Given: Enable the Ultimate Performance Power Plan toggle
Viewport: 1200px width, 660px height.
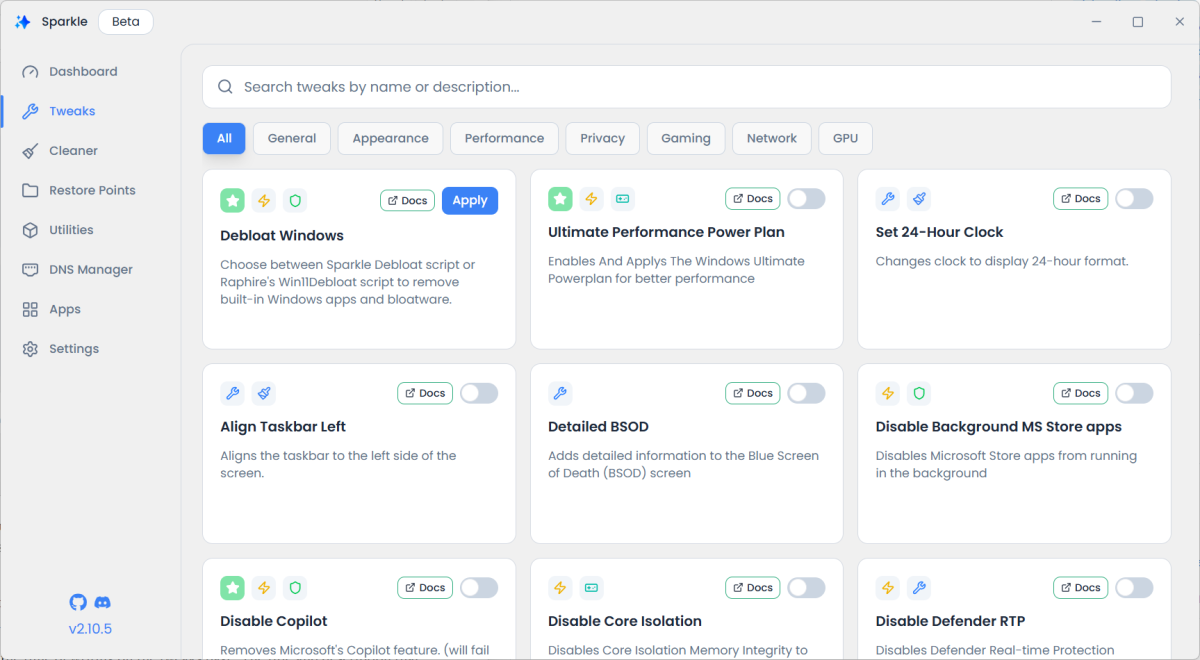Looking at the screenshot, I should pos(806,199).
